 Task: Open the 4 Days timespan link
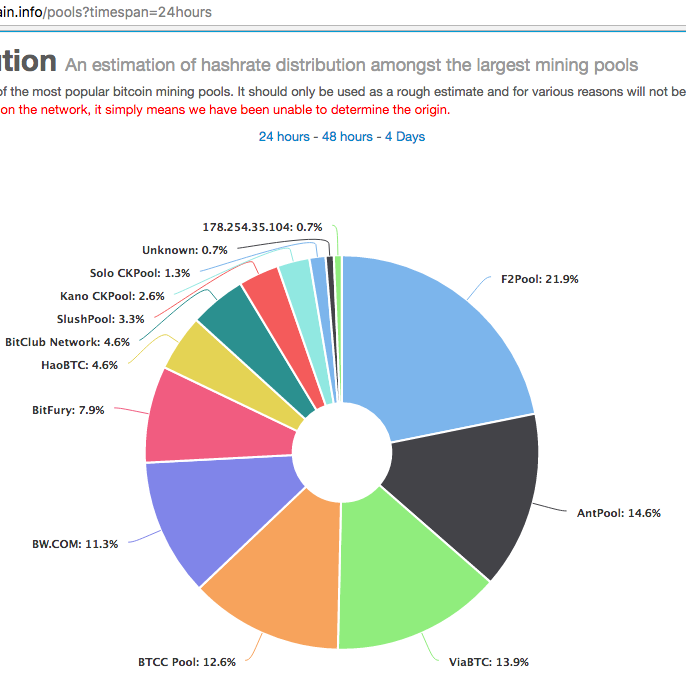click(405, 137)
